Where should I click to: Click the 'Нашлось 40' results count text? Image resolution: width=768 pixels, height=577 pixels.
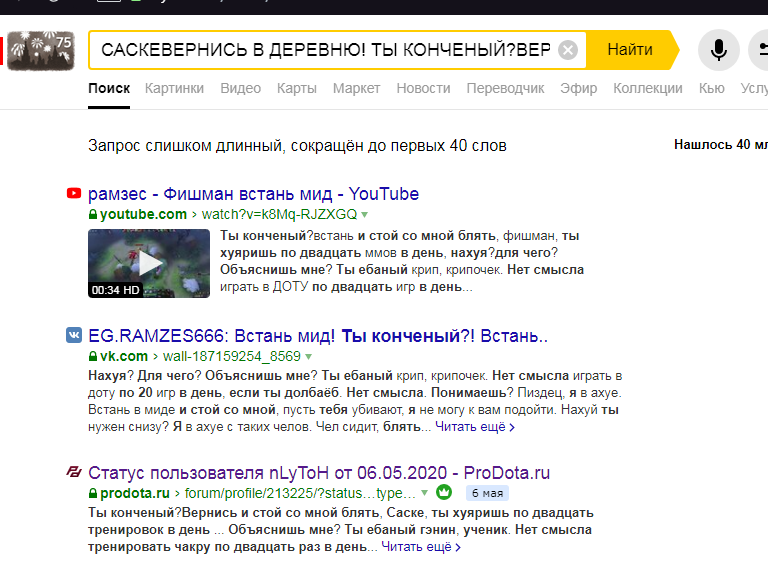721,144
